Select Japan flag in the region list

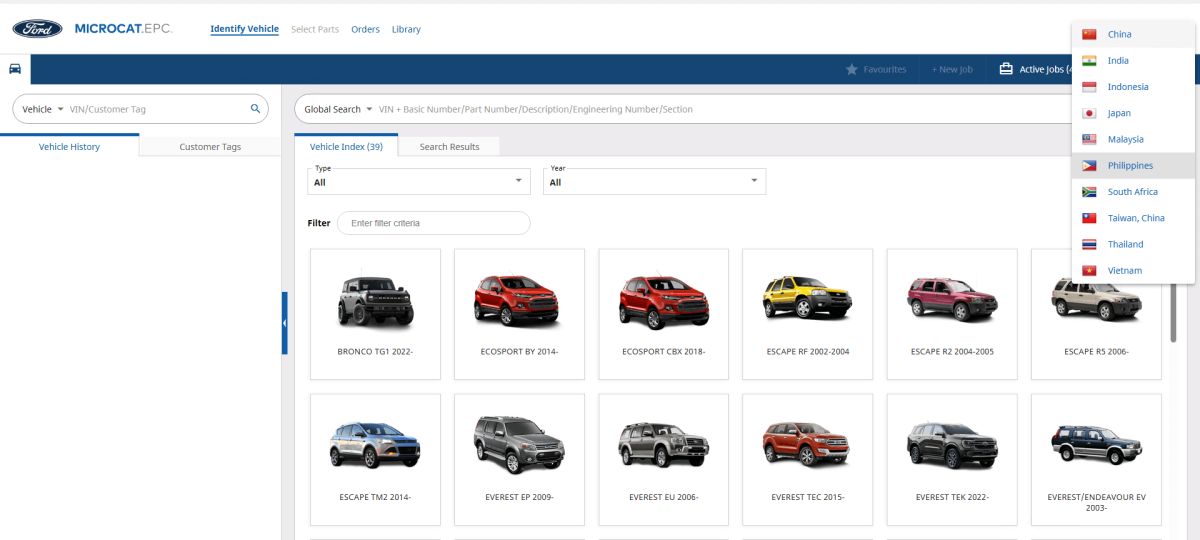(x=1089, y=113)
